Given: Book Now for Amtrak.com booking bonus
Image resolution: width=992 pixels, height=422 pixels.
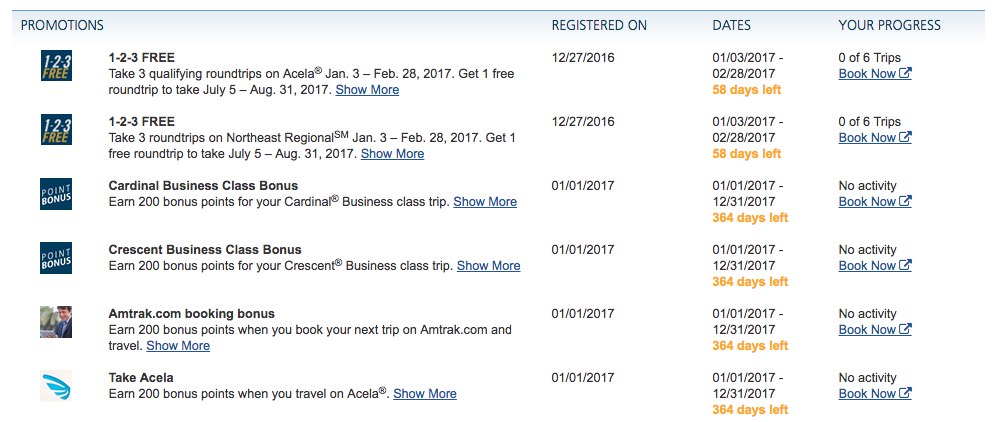Looking at the screenshot, I should click(874, 330).
